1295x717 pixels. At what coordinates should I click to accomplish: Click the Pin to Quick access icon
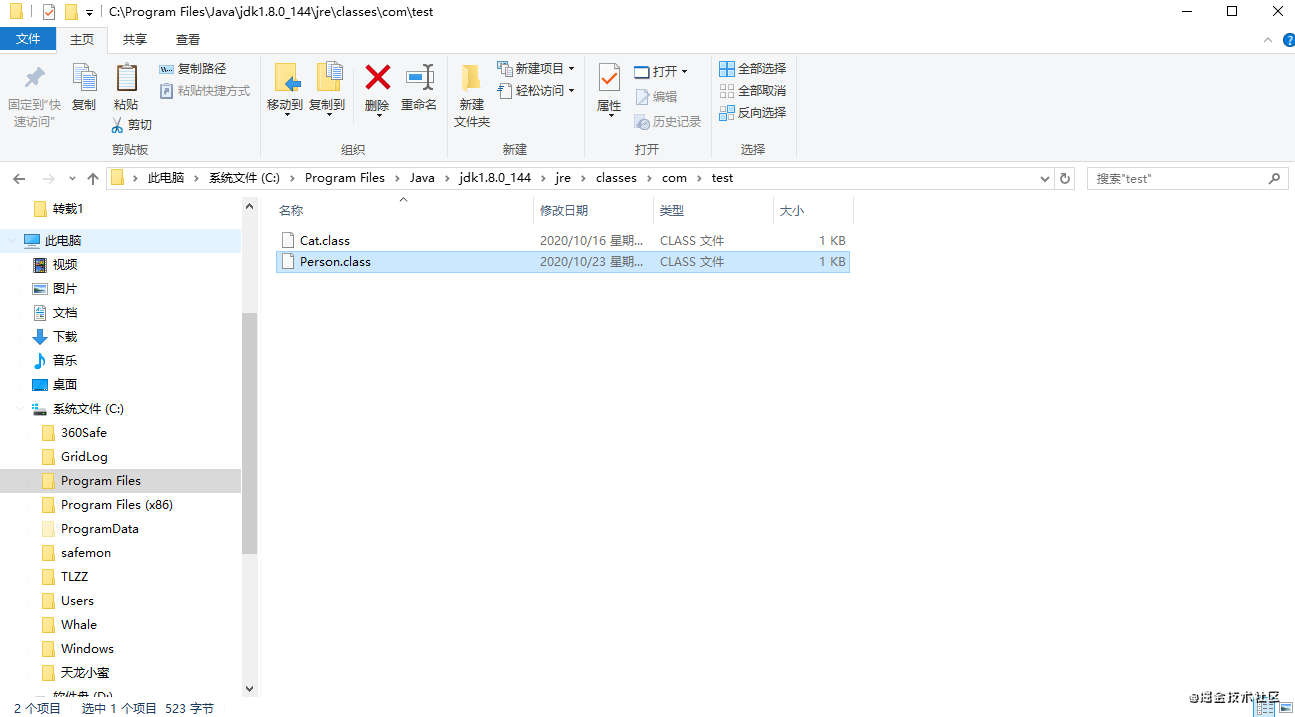pos(34,78)
